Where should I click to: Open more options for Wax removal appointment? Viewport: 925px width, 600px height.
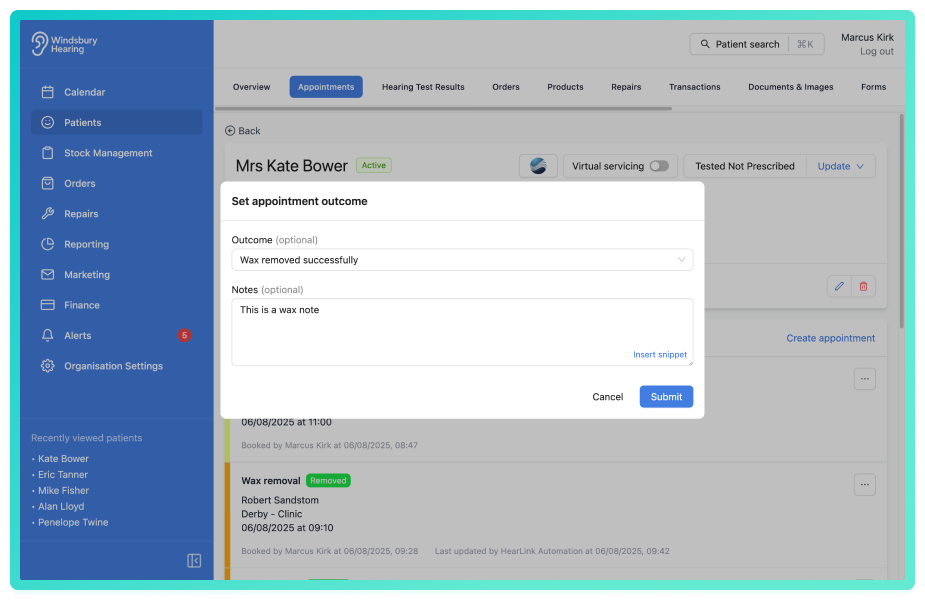point(865,485)
